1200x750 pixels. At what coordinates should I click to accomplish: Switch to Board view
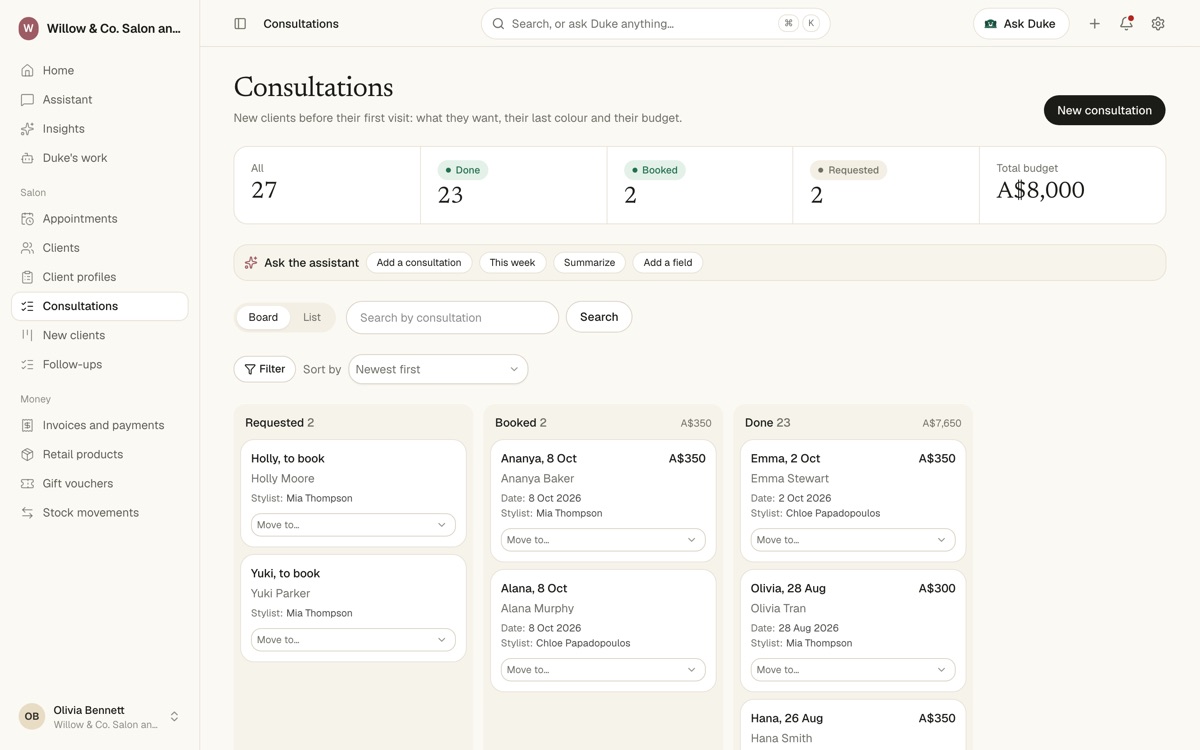(263, 317)
